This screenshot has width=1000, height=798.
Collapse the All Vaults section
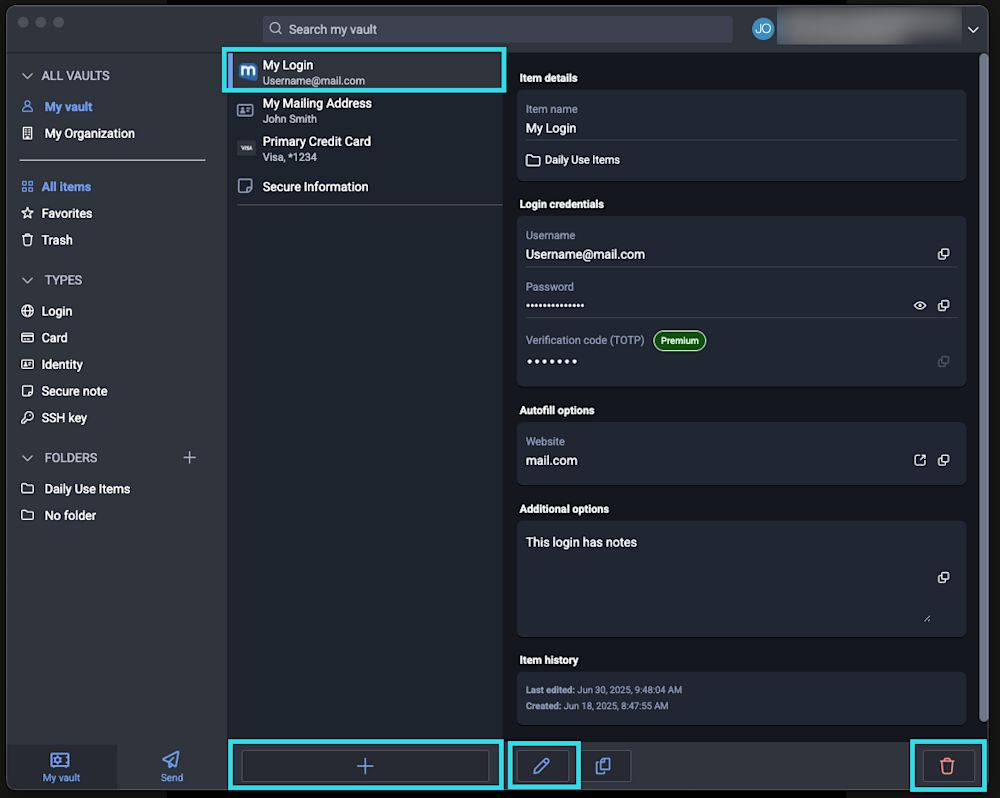[27, 76]
